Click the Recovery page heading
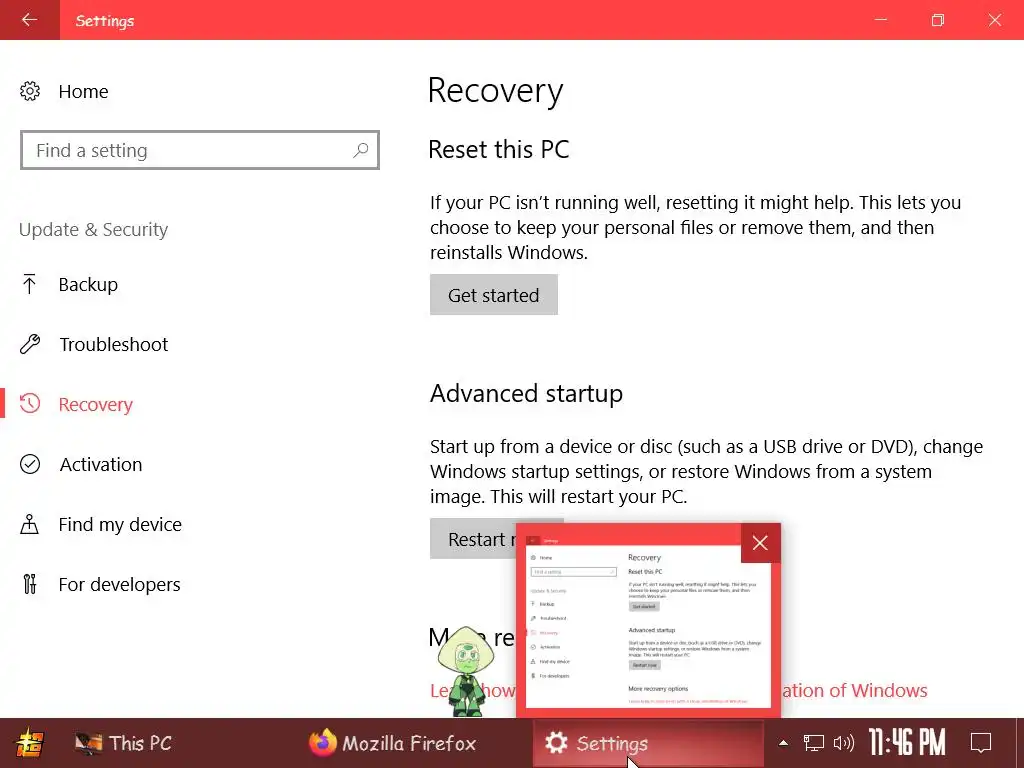This screenshot has height=768, width=1024. click(495, 90)
